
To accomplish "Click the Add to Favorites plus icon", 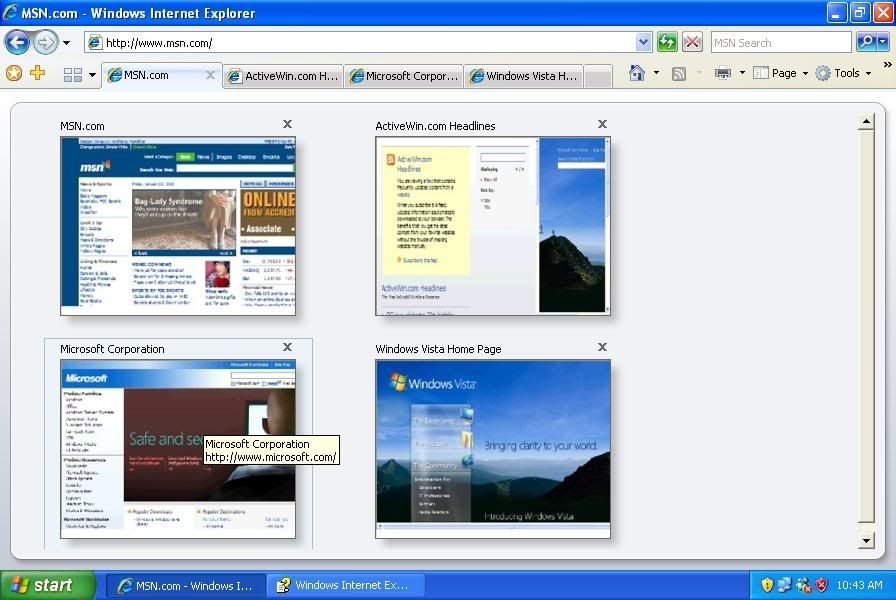I will (x=37, y=73).
